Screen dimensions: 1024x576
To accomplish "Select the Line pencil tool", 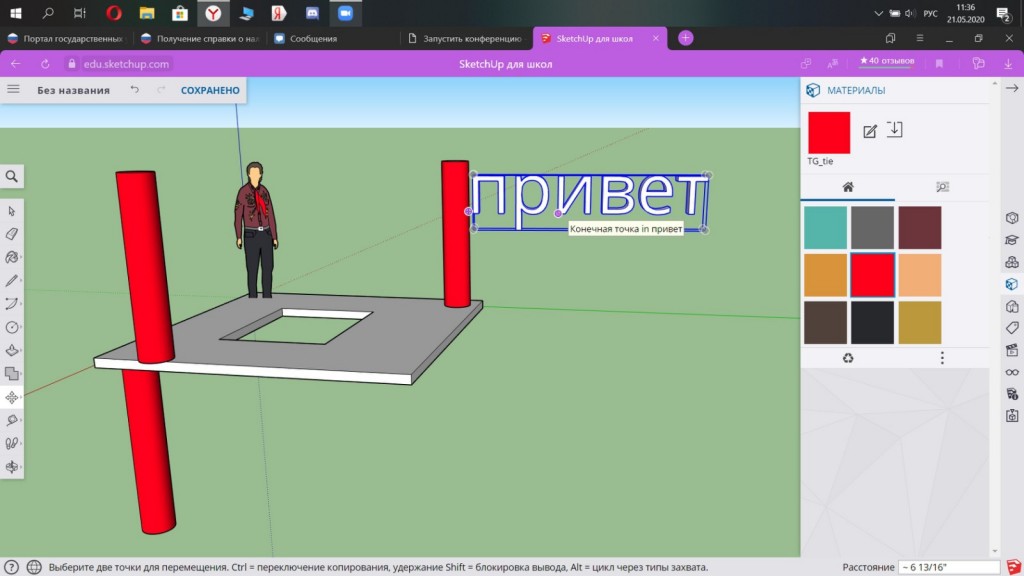I will coord(12,281).
